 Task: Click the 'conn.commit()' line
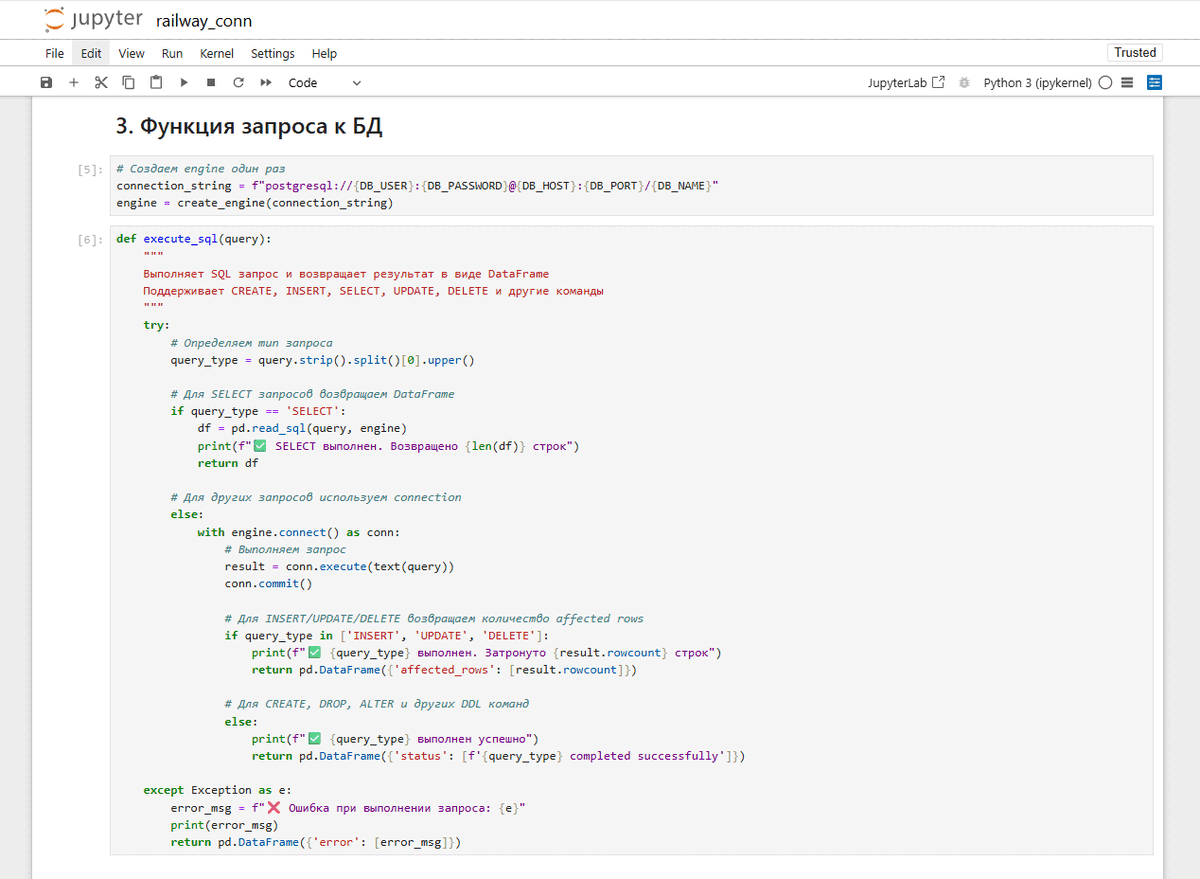268,583
